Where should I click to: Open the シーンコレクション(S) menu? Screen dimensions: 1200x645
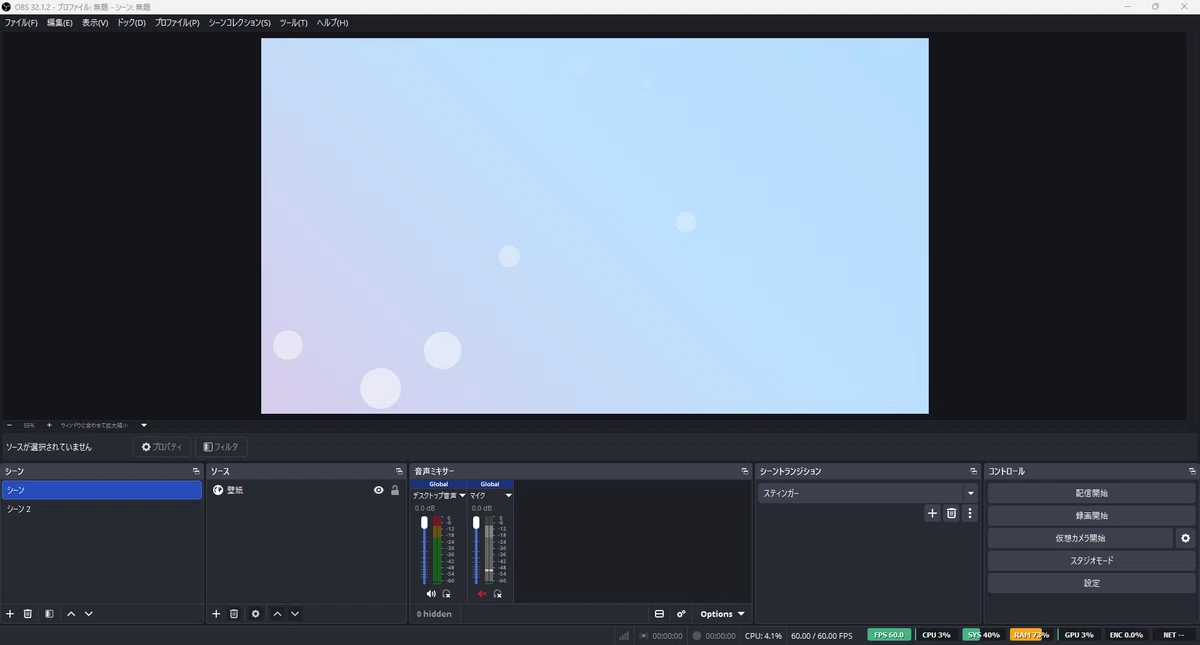pyautogui.click(x=239, y=22)
